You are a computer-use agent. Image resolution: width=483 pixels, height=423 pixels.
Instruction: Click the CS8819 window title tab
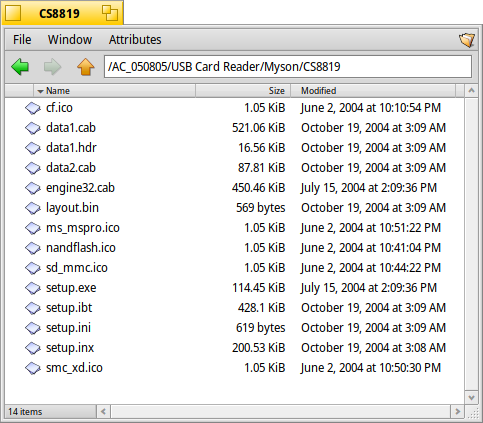pos(59,13)
